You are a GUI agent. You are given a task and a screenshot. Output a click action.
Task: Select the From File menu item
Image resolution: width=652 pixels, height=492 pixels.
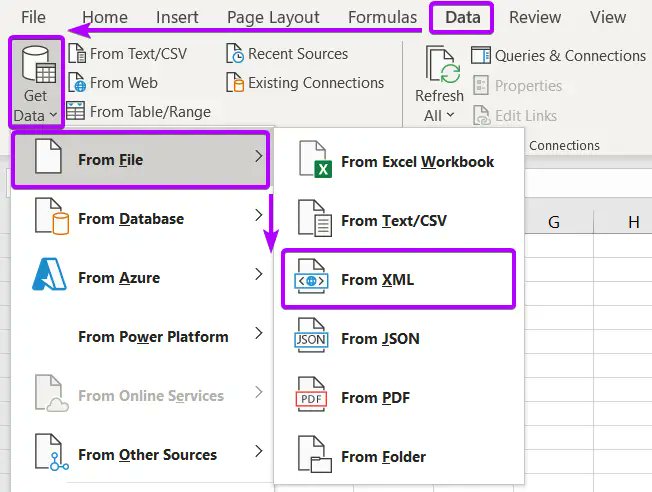141,160
